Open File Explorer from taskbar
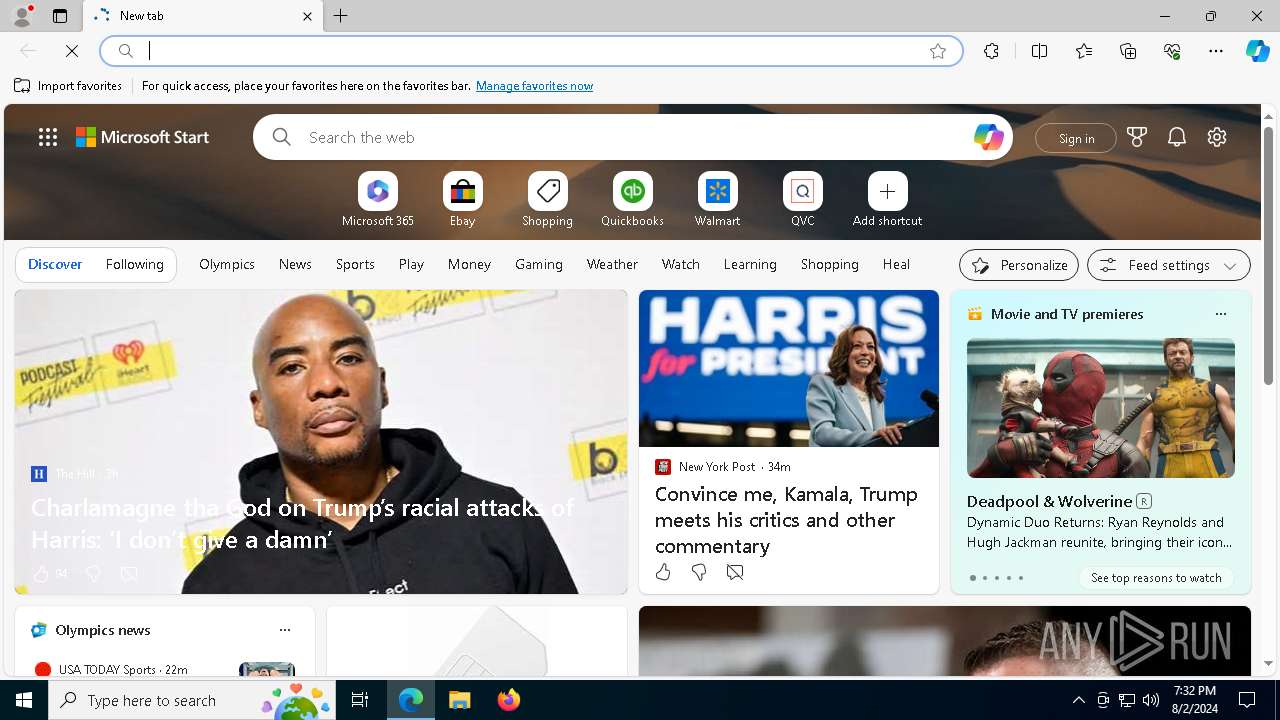 pyautogui.click(x=460, y=700)
